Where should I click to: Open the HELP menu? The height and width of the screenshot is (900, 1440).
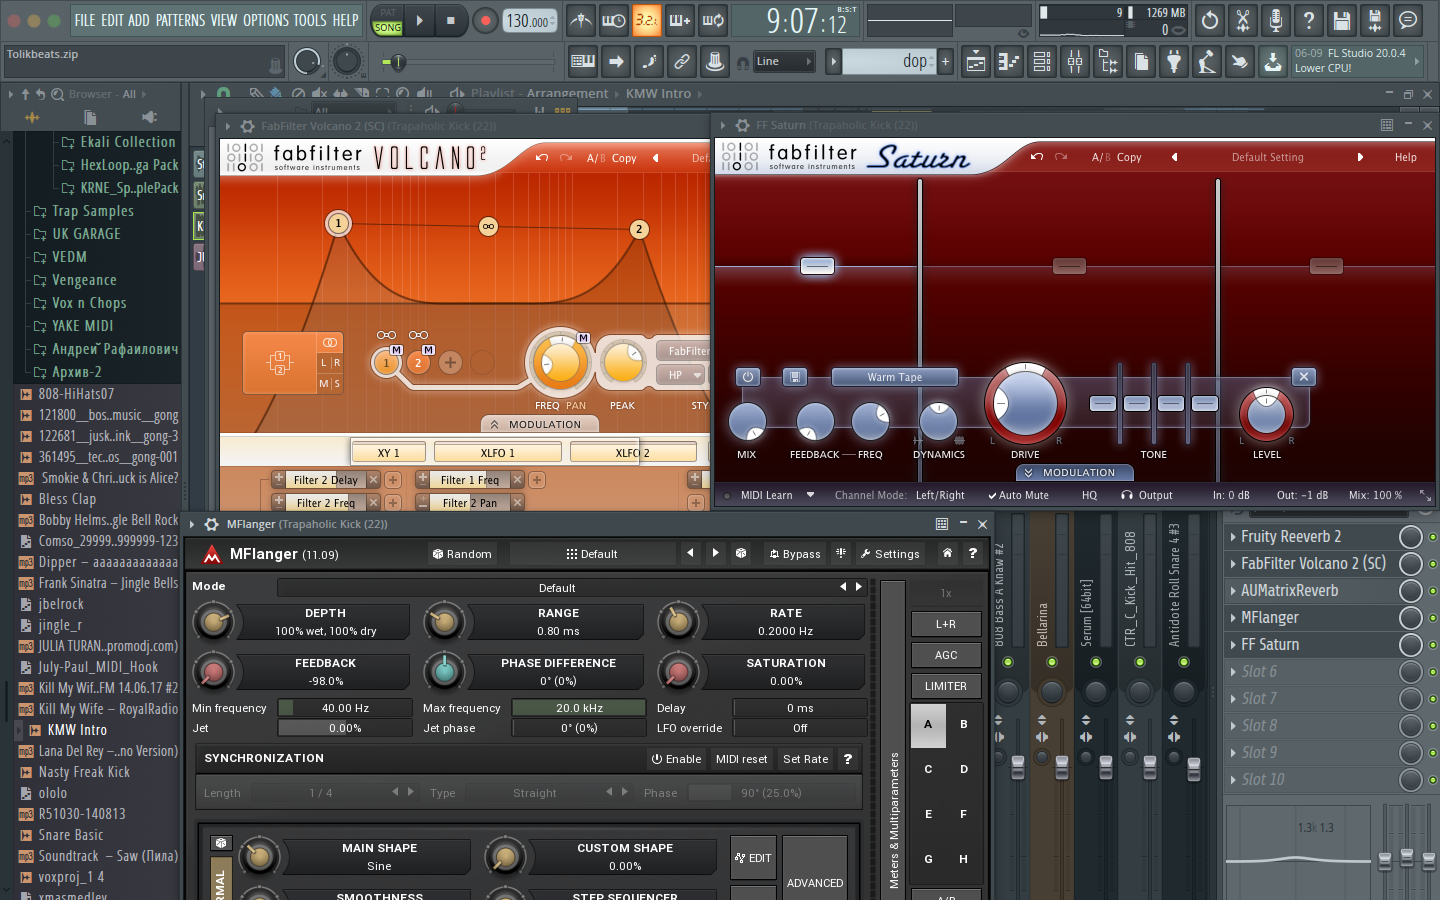coord(345,20)
